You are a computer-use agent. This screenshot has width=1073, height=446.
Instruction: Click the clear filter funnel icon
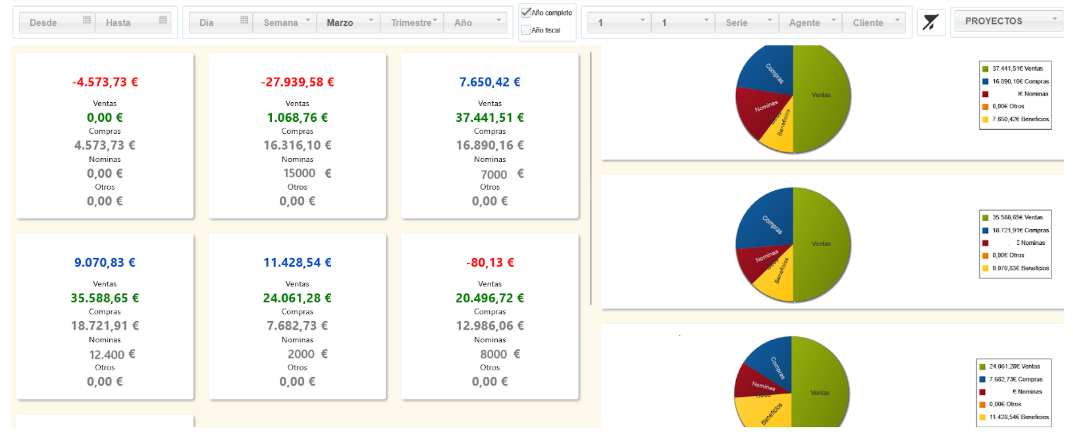(x=931, y=22)
